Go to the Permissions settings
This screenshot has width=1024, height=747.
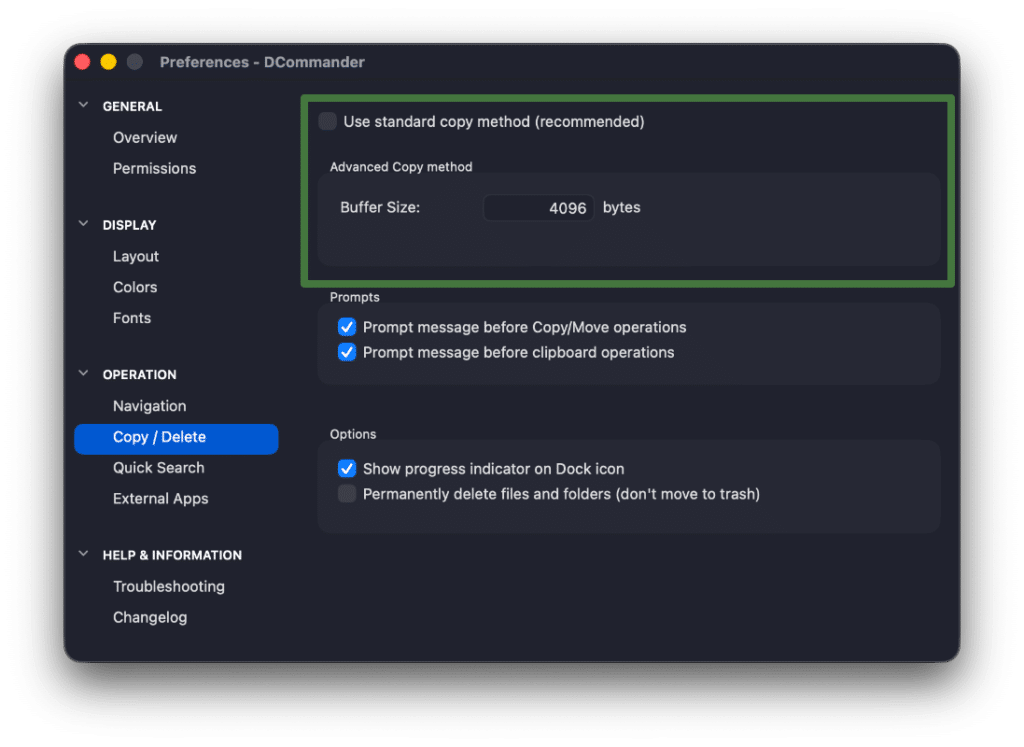(x=154, y=168)
